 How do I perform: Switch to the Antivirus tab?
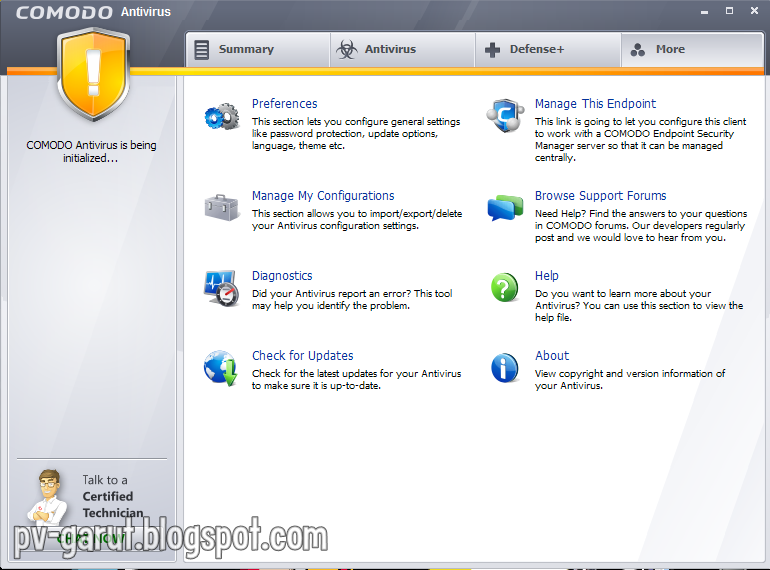[403, 50]
